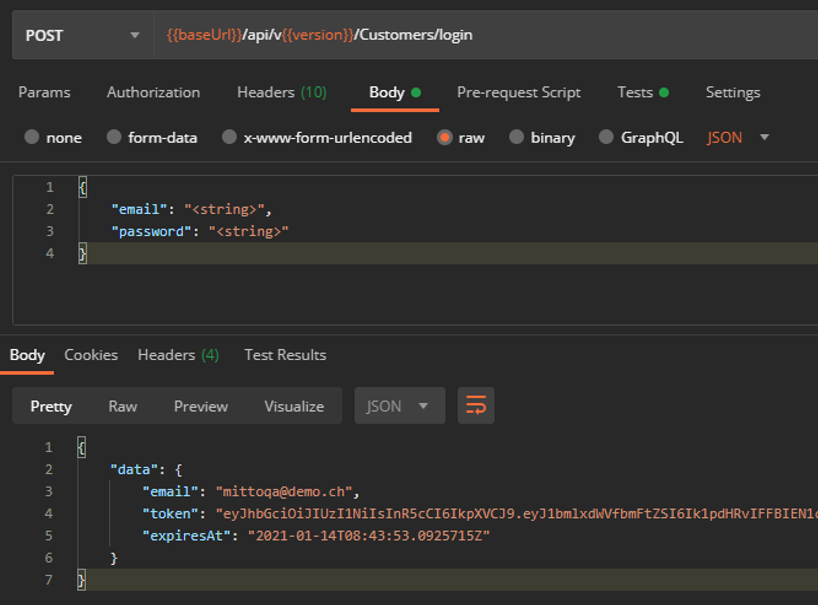The width and height of the screenshot is (818, 605).
Task: Click the "data" key in response
Action: pyautogui.click(x=134, y=469)
